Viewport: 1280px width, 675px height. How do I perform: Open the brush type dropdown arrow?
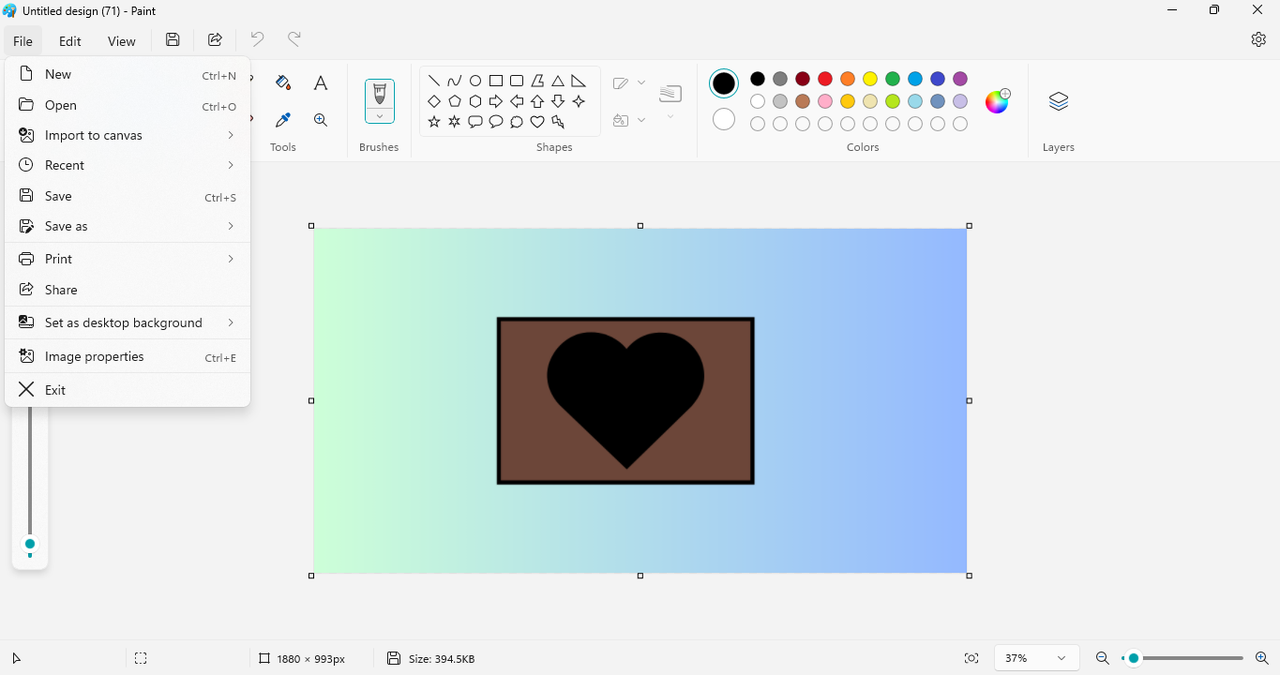[x=380, y=116]
